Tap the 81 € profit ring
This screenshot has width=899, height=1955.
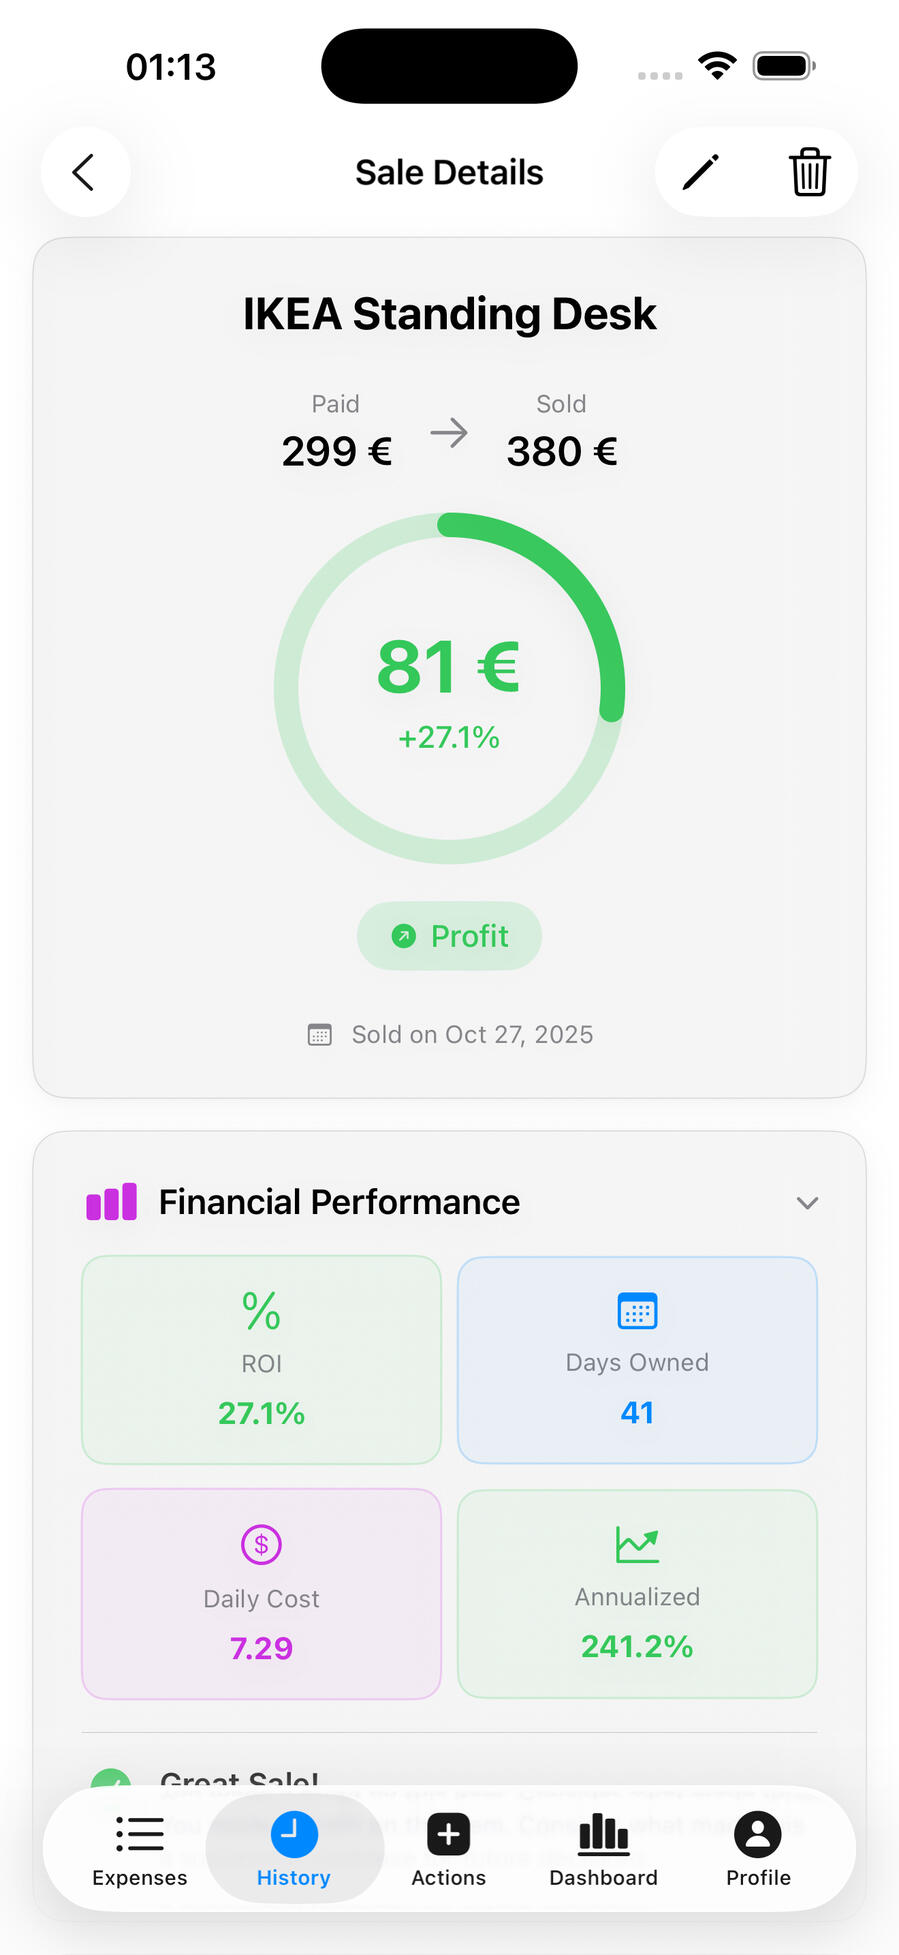pyautogui.click(x=449, y=688)
